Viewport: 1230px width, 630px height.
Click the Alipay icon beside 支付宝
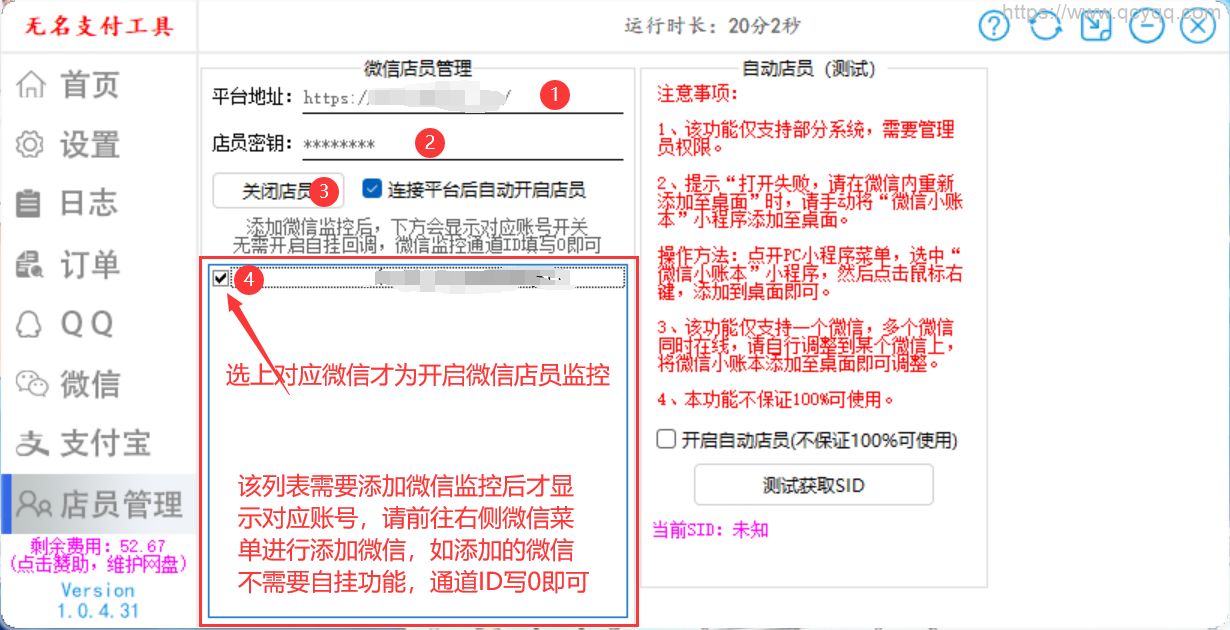pyautogui.click(x=33, y=443)
